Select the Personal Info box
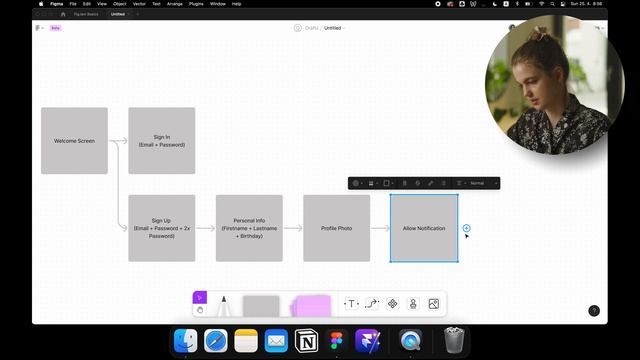The width and height of the screenshot is (640, 360). pos(249,228)
